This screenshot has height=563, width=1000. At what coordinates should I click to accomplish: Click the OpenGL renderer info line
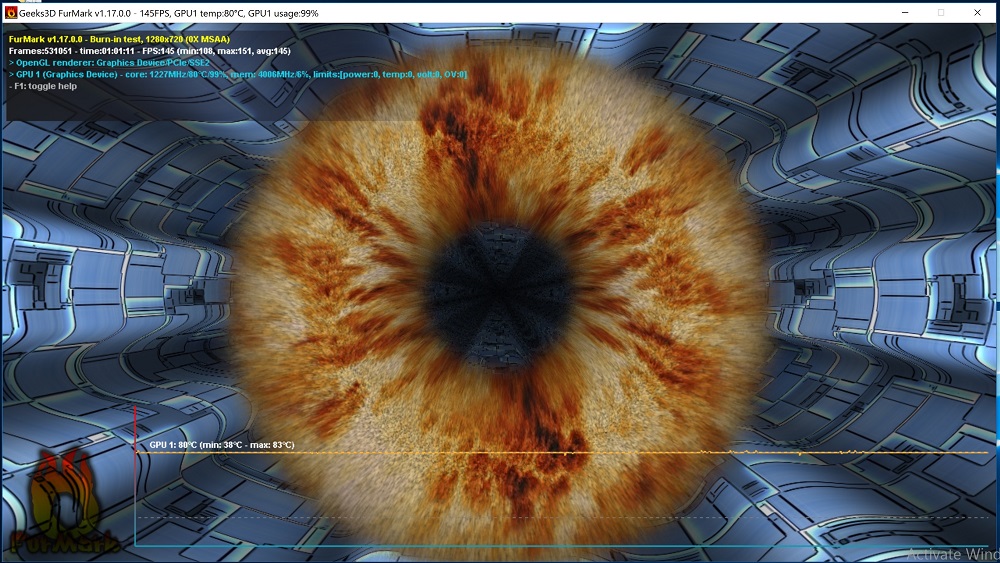click(x=110, y=62)
